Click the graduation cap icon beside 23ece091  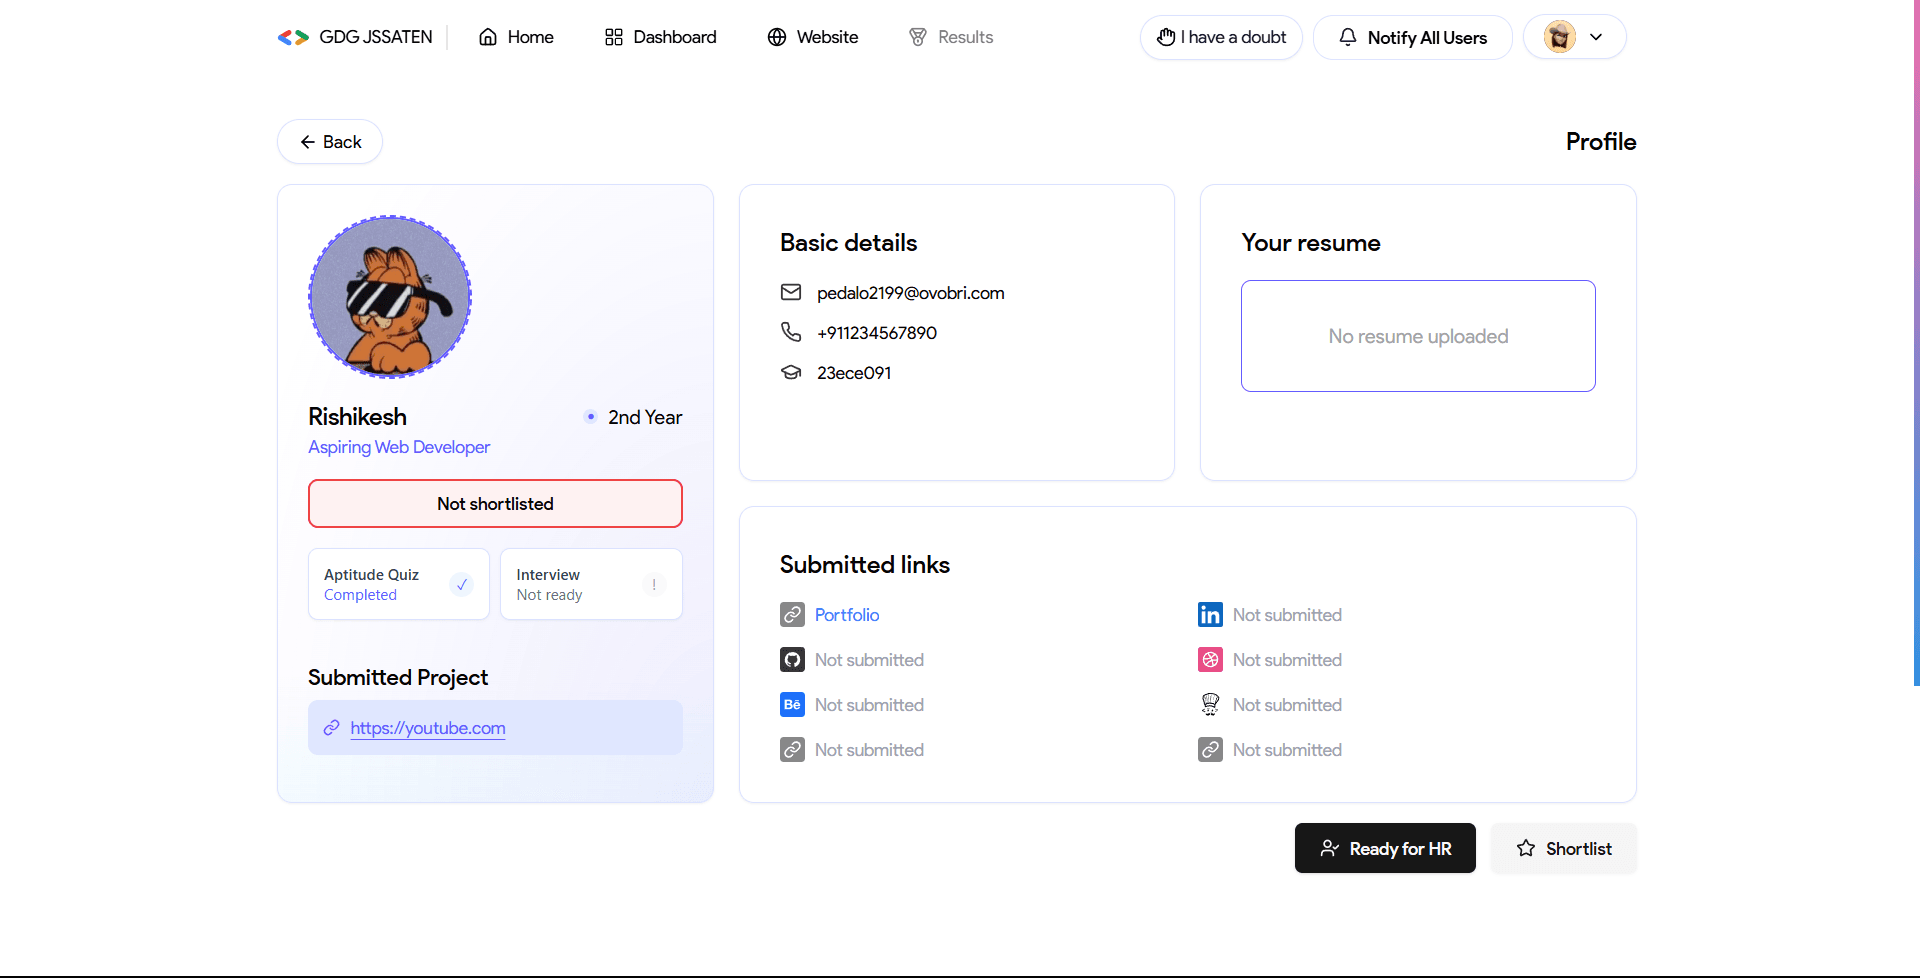(x=791, y=372)
